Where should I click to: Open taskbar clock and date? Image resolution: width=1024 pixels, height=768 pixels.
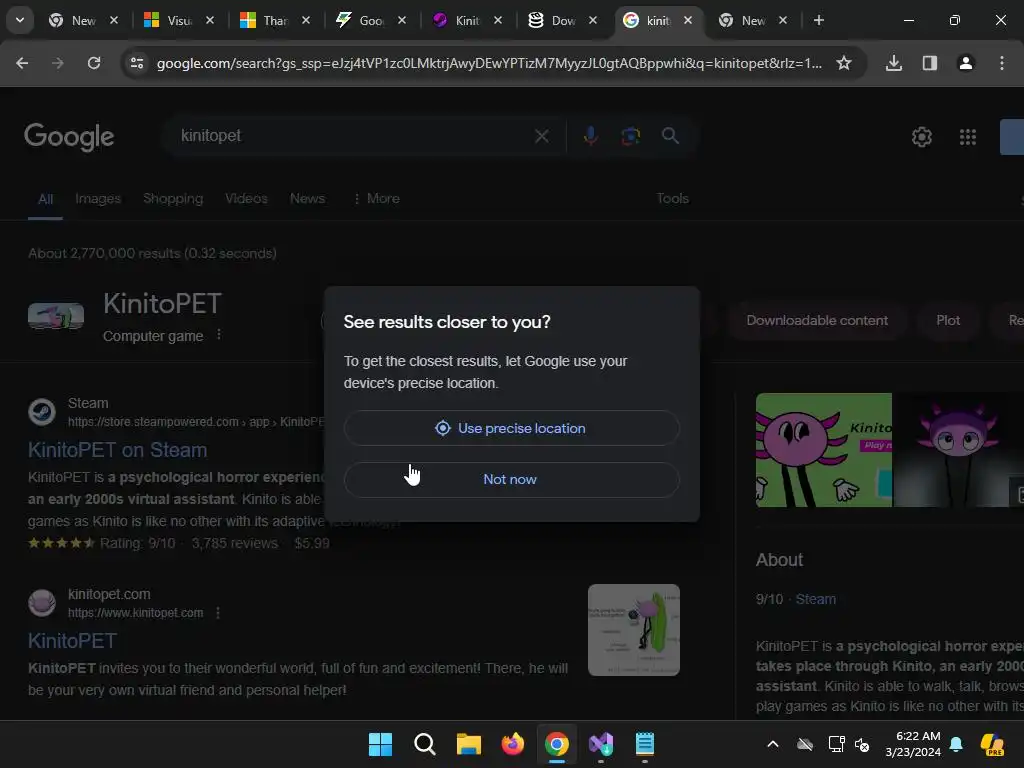[x=913, y=744]
